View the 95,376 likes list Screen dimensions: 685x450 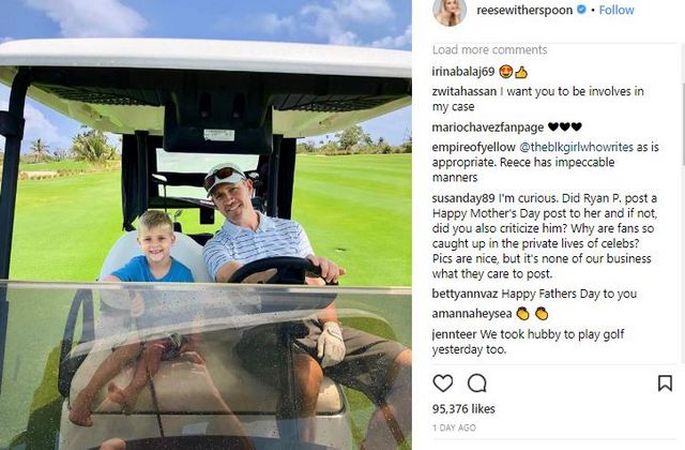pyautogui.click(x=464, y=409)
